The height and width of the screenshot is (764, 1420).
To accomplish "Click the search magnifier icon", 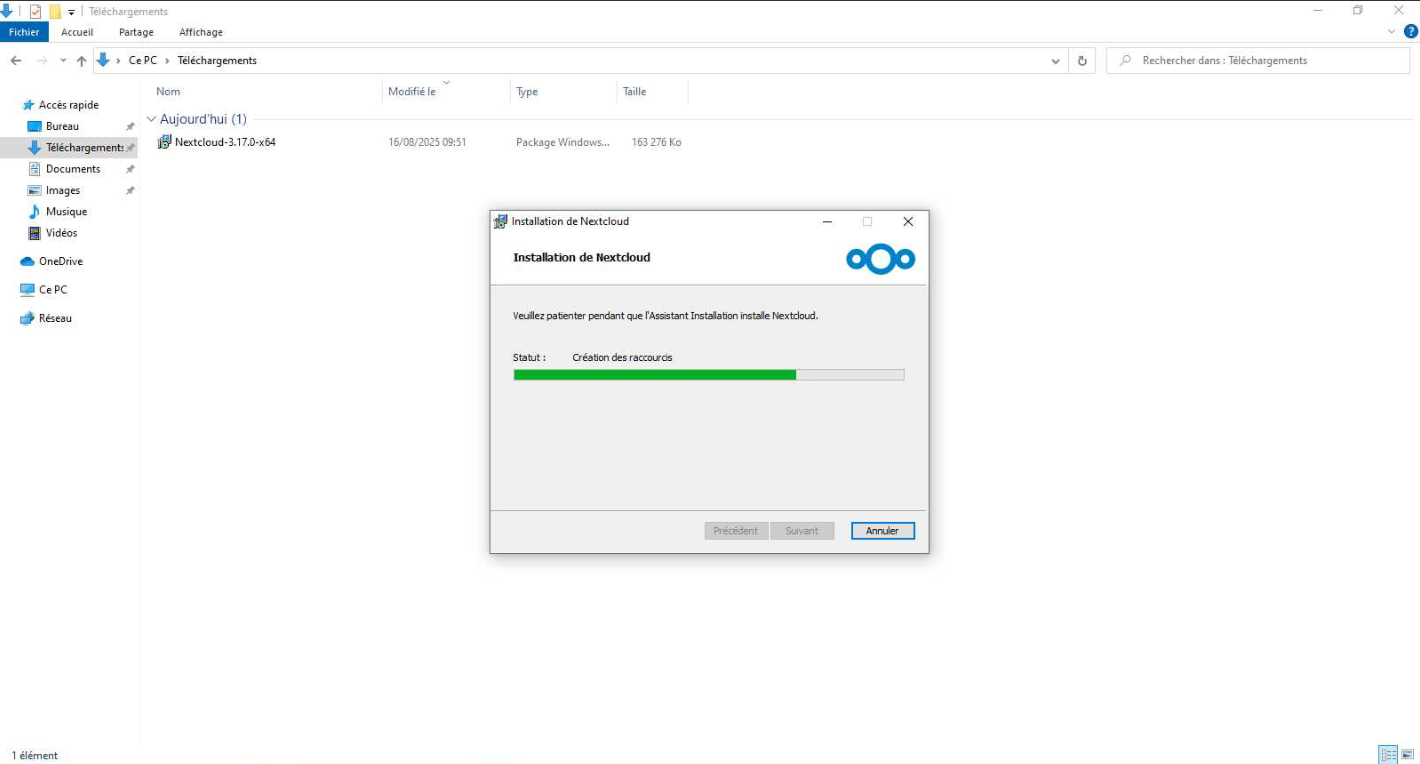I will pos(1126,61).
